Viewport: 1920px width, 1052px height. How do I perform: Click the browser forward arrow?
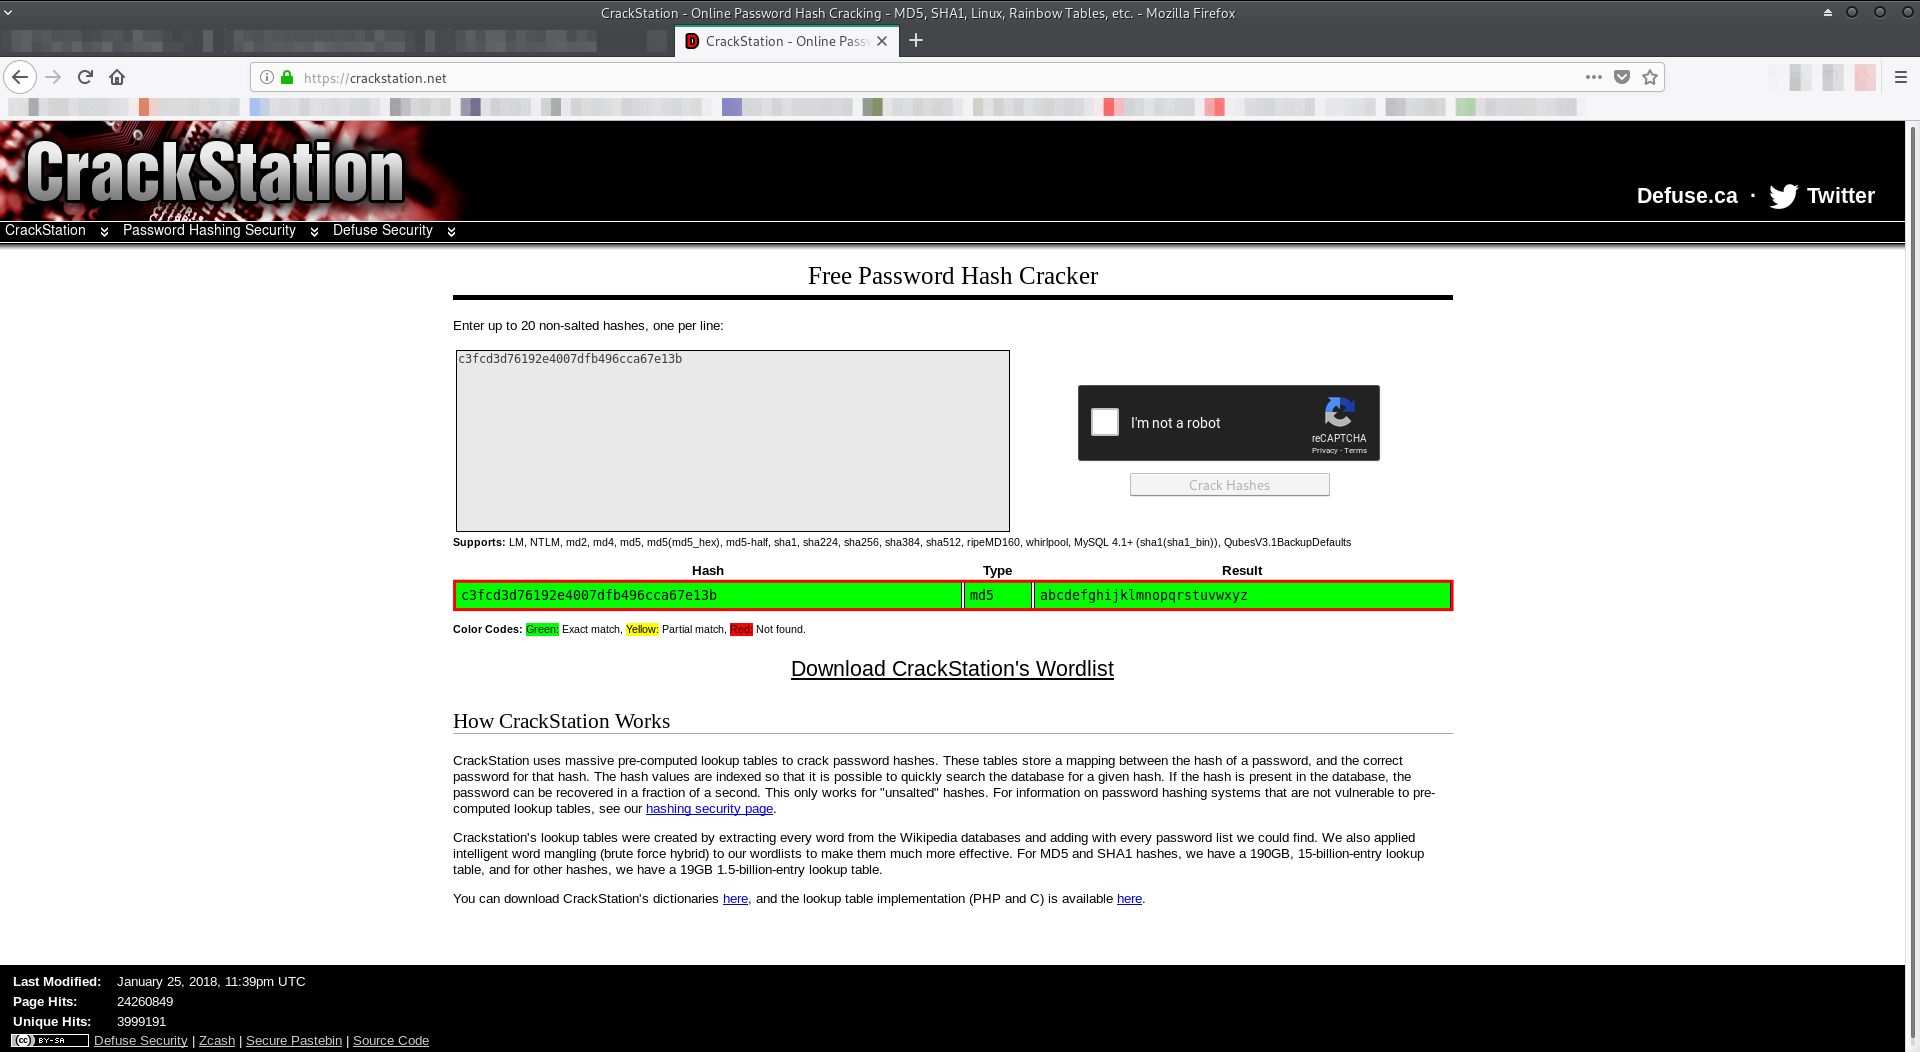click(x=53, y=77)
